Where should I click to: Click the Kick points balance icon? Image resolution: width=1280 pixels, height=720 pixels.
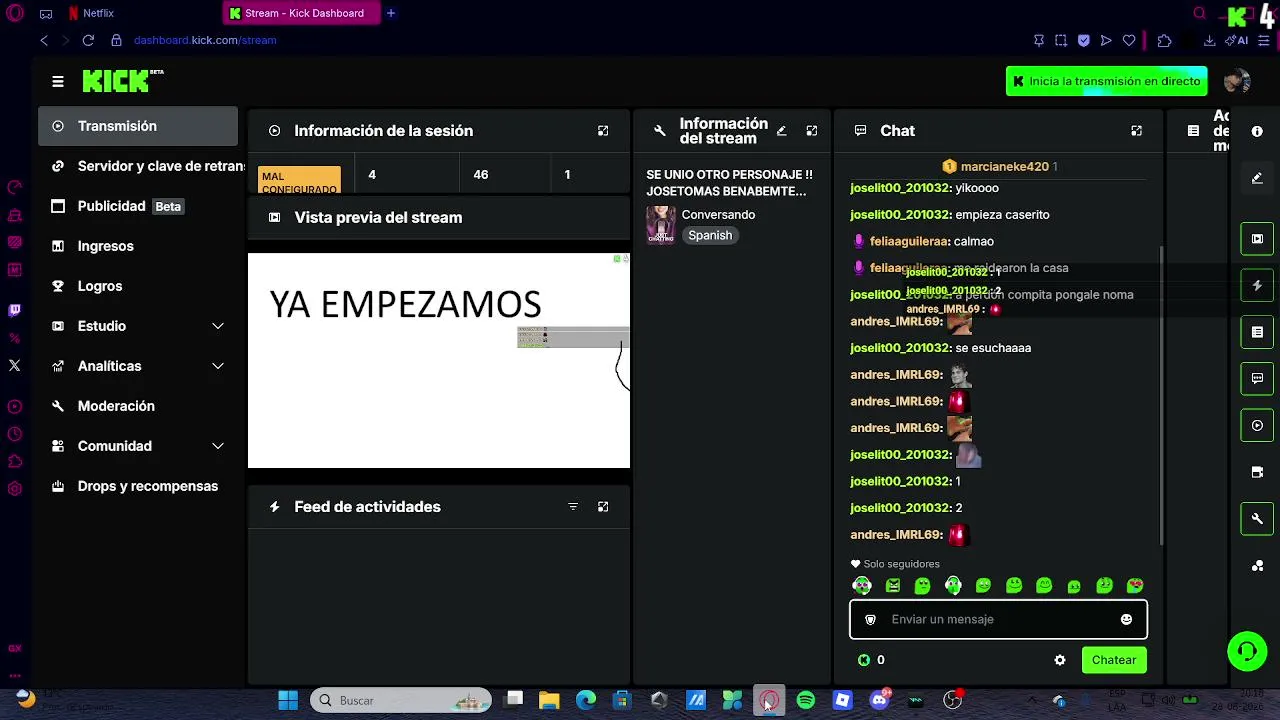864,660
